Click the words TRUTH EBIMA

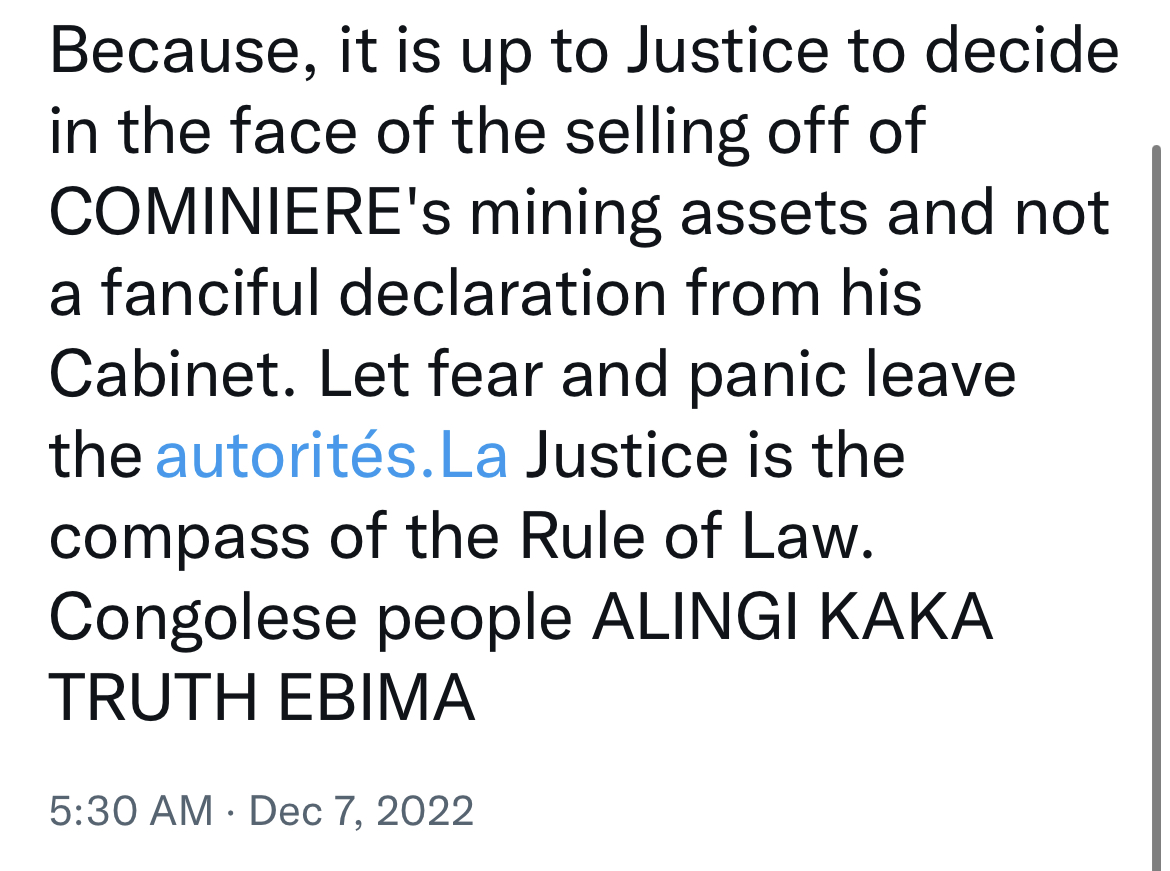pos(262,699)
